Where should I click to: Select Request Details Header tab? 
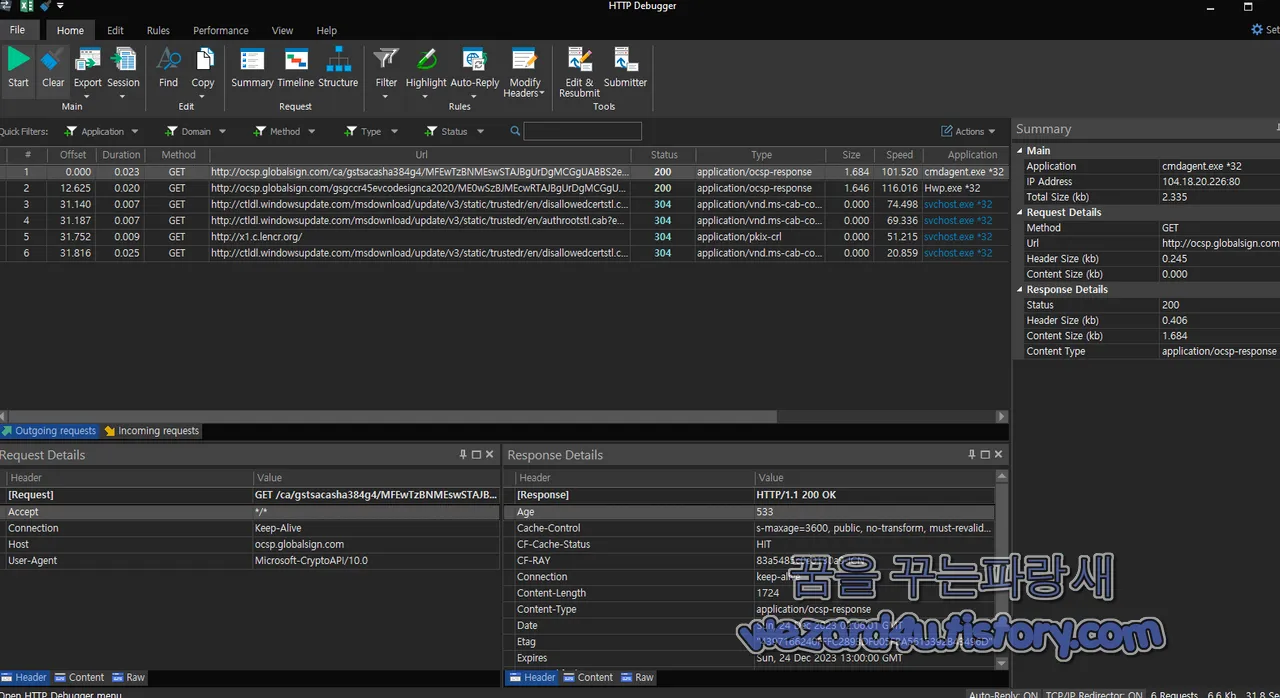pos(24,677)
